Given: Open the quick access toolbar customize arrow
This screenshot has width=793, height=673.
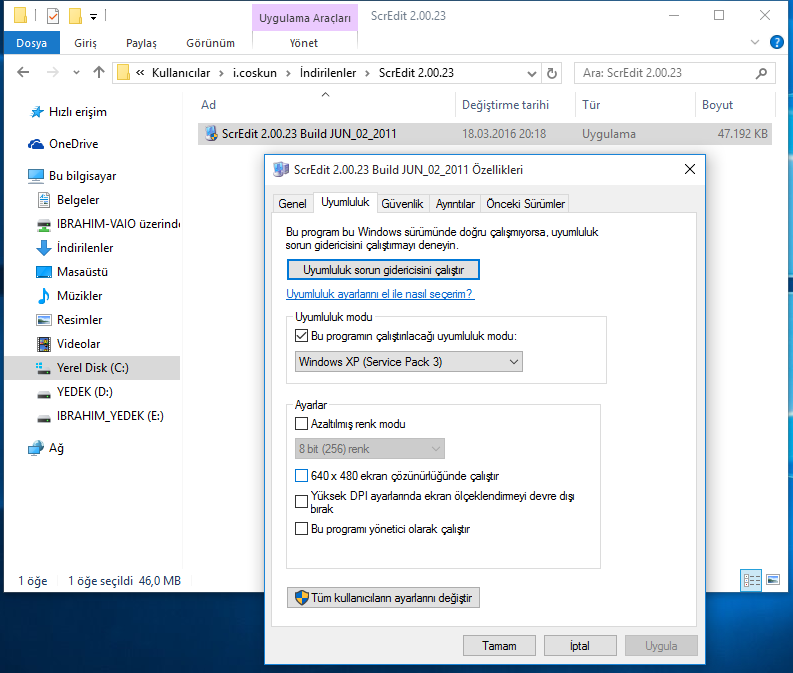Looking at the screenshot, I should coord(94,17).
